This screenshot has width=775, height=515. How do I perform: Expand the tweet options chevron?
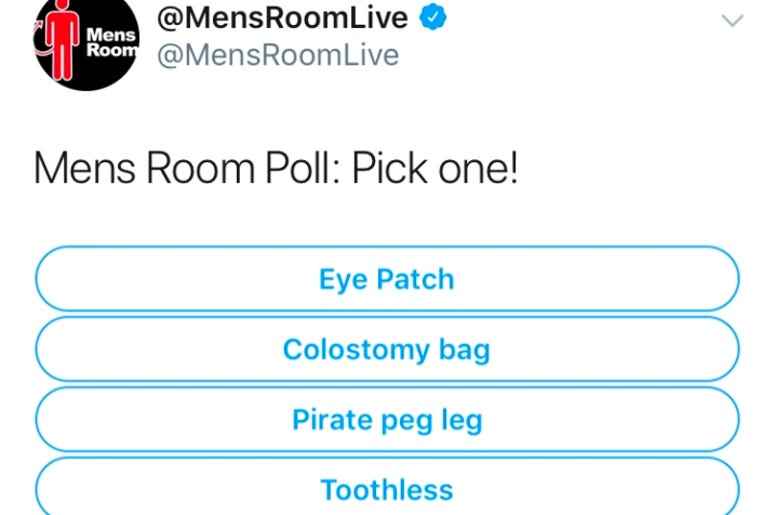(732, 20)
